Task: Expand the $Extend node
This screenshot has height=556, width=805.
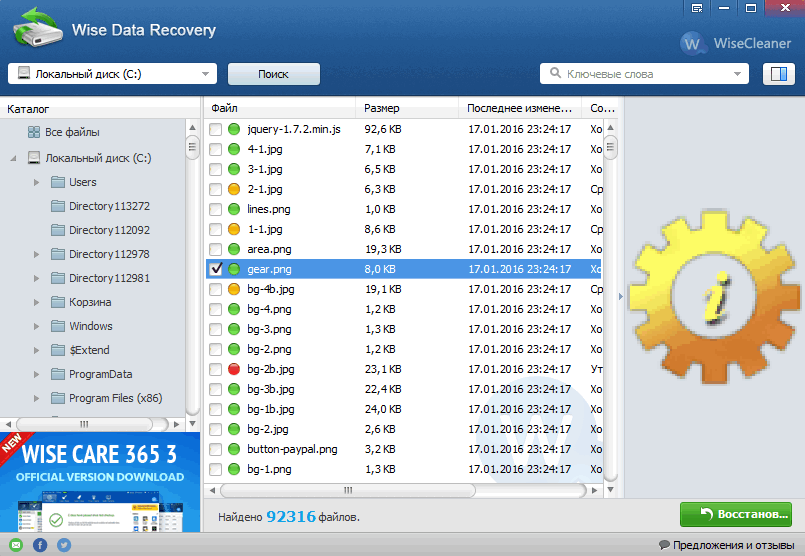Action: pyautogui.click(x=36, y=350)
